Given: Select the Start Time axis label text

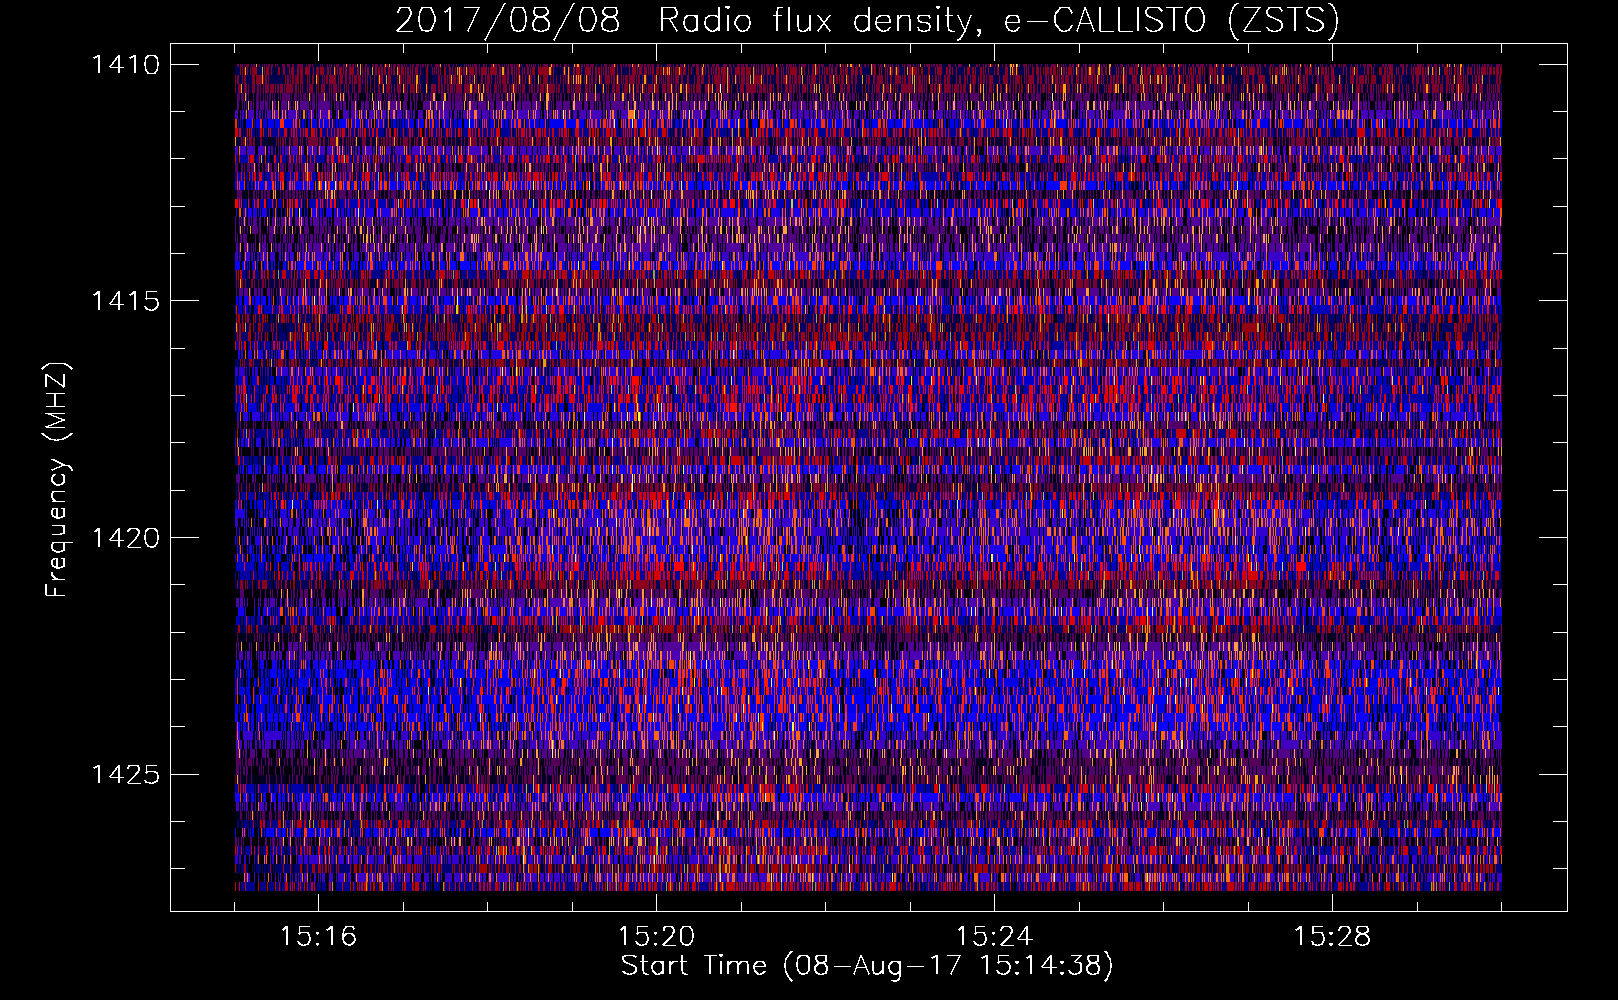Looking at the screenshot, I should pyautogui.click(x=867, y=966).
